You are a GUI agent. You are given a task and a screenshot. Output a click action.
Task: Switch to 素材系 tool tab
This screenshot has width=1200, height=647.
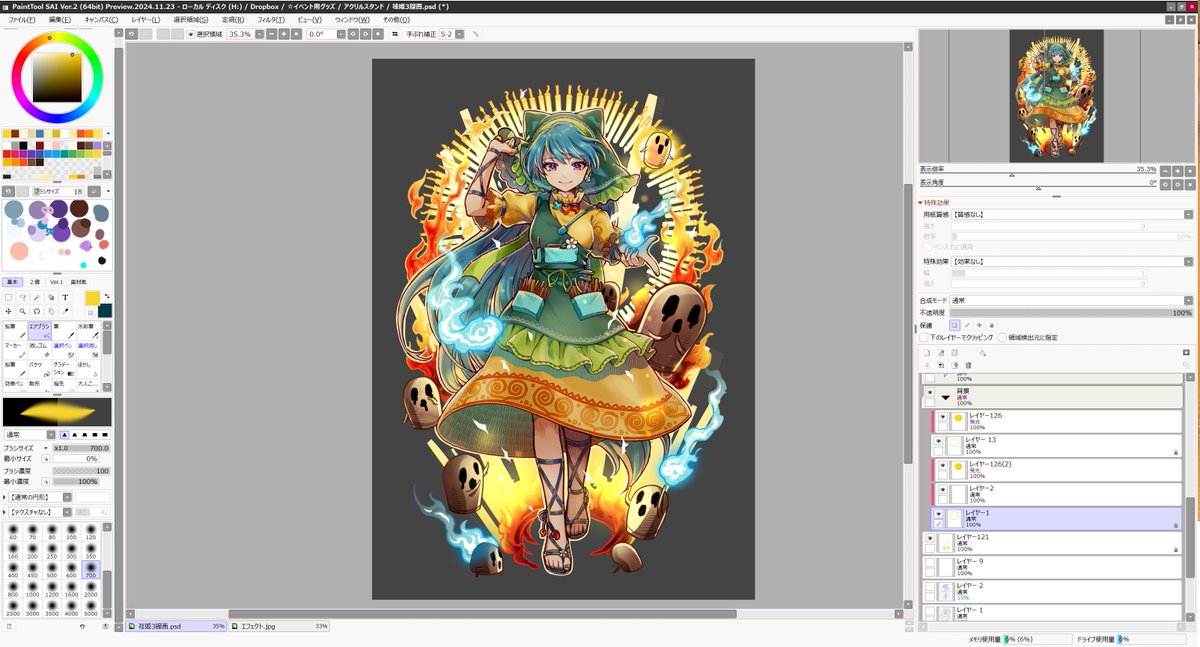click(x=78, y=282)
